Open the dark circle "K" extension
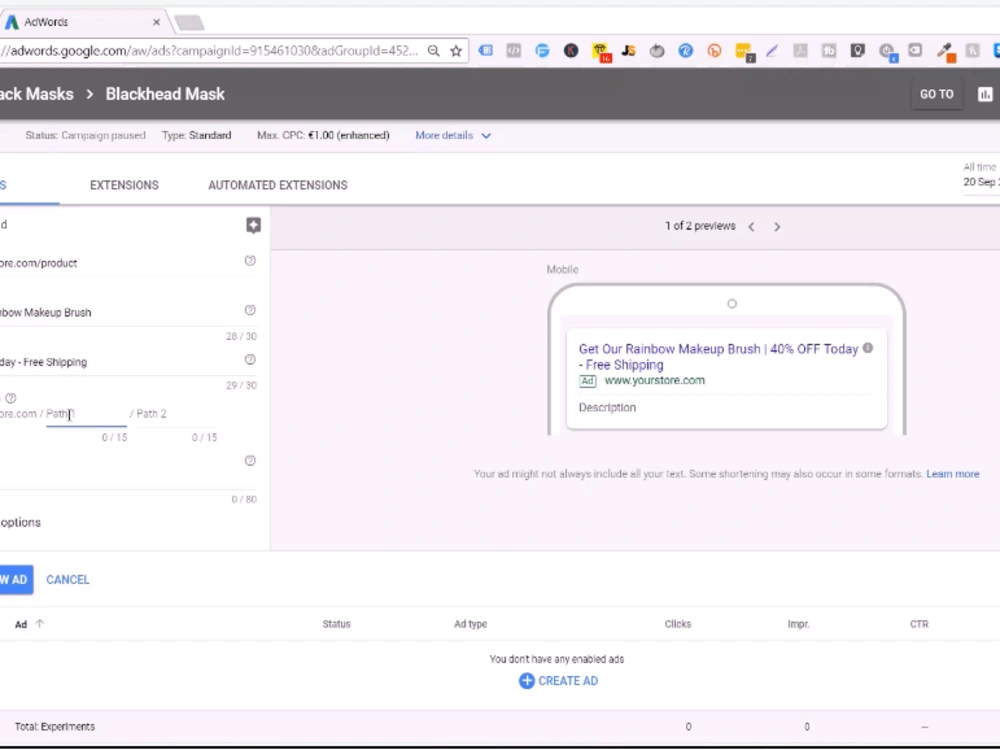 [x=571, y=50]
